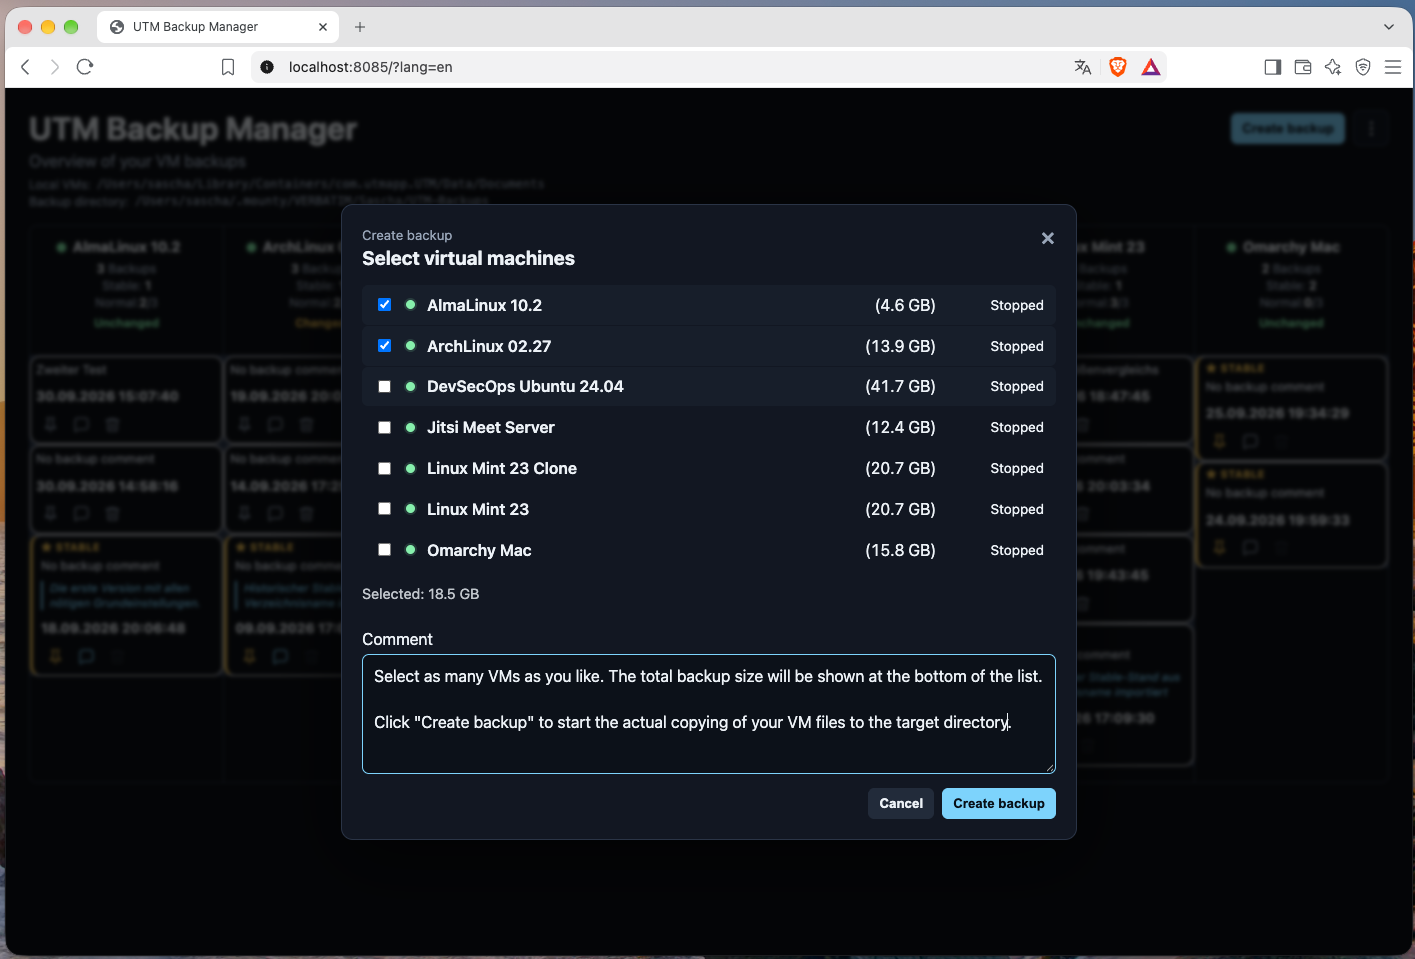Open a new browser tab
Viewport: 1415px width, 959px height.
360,27
